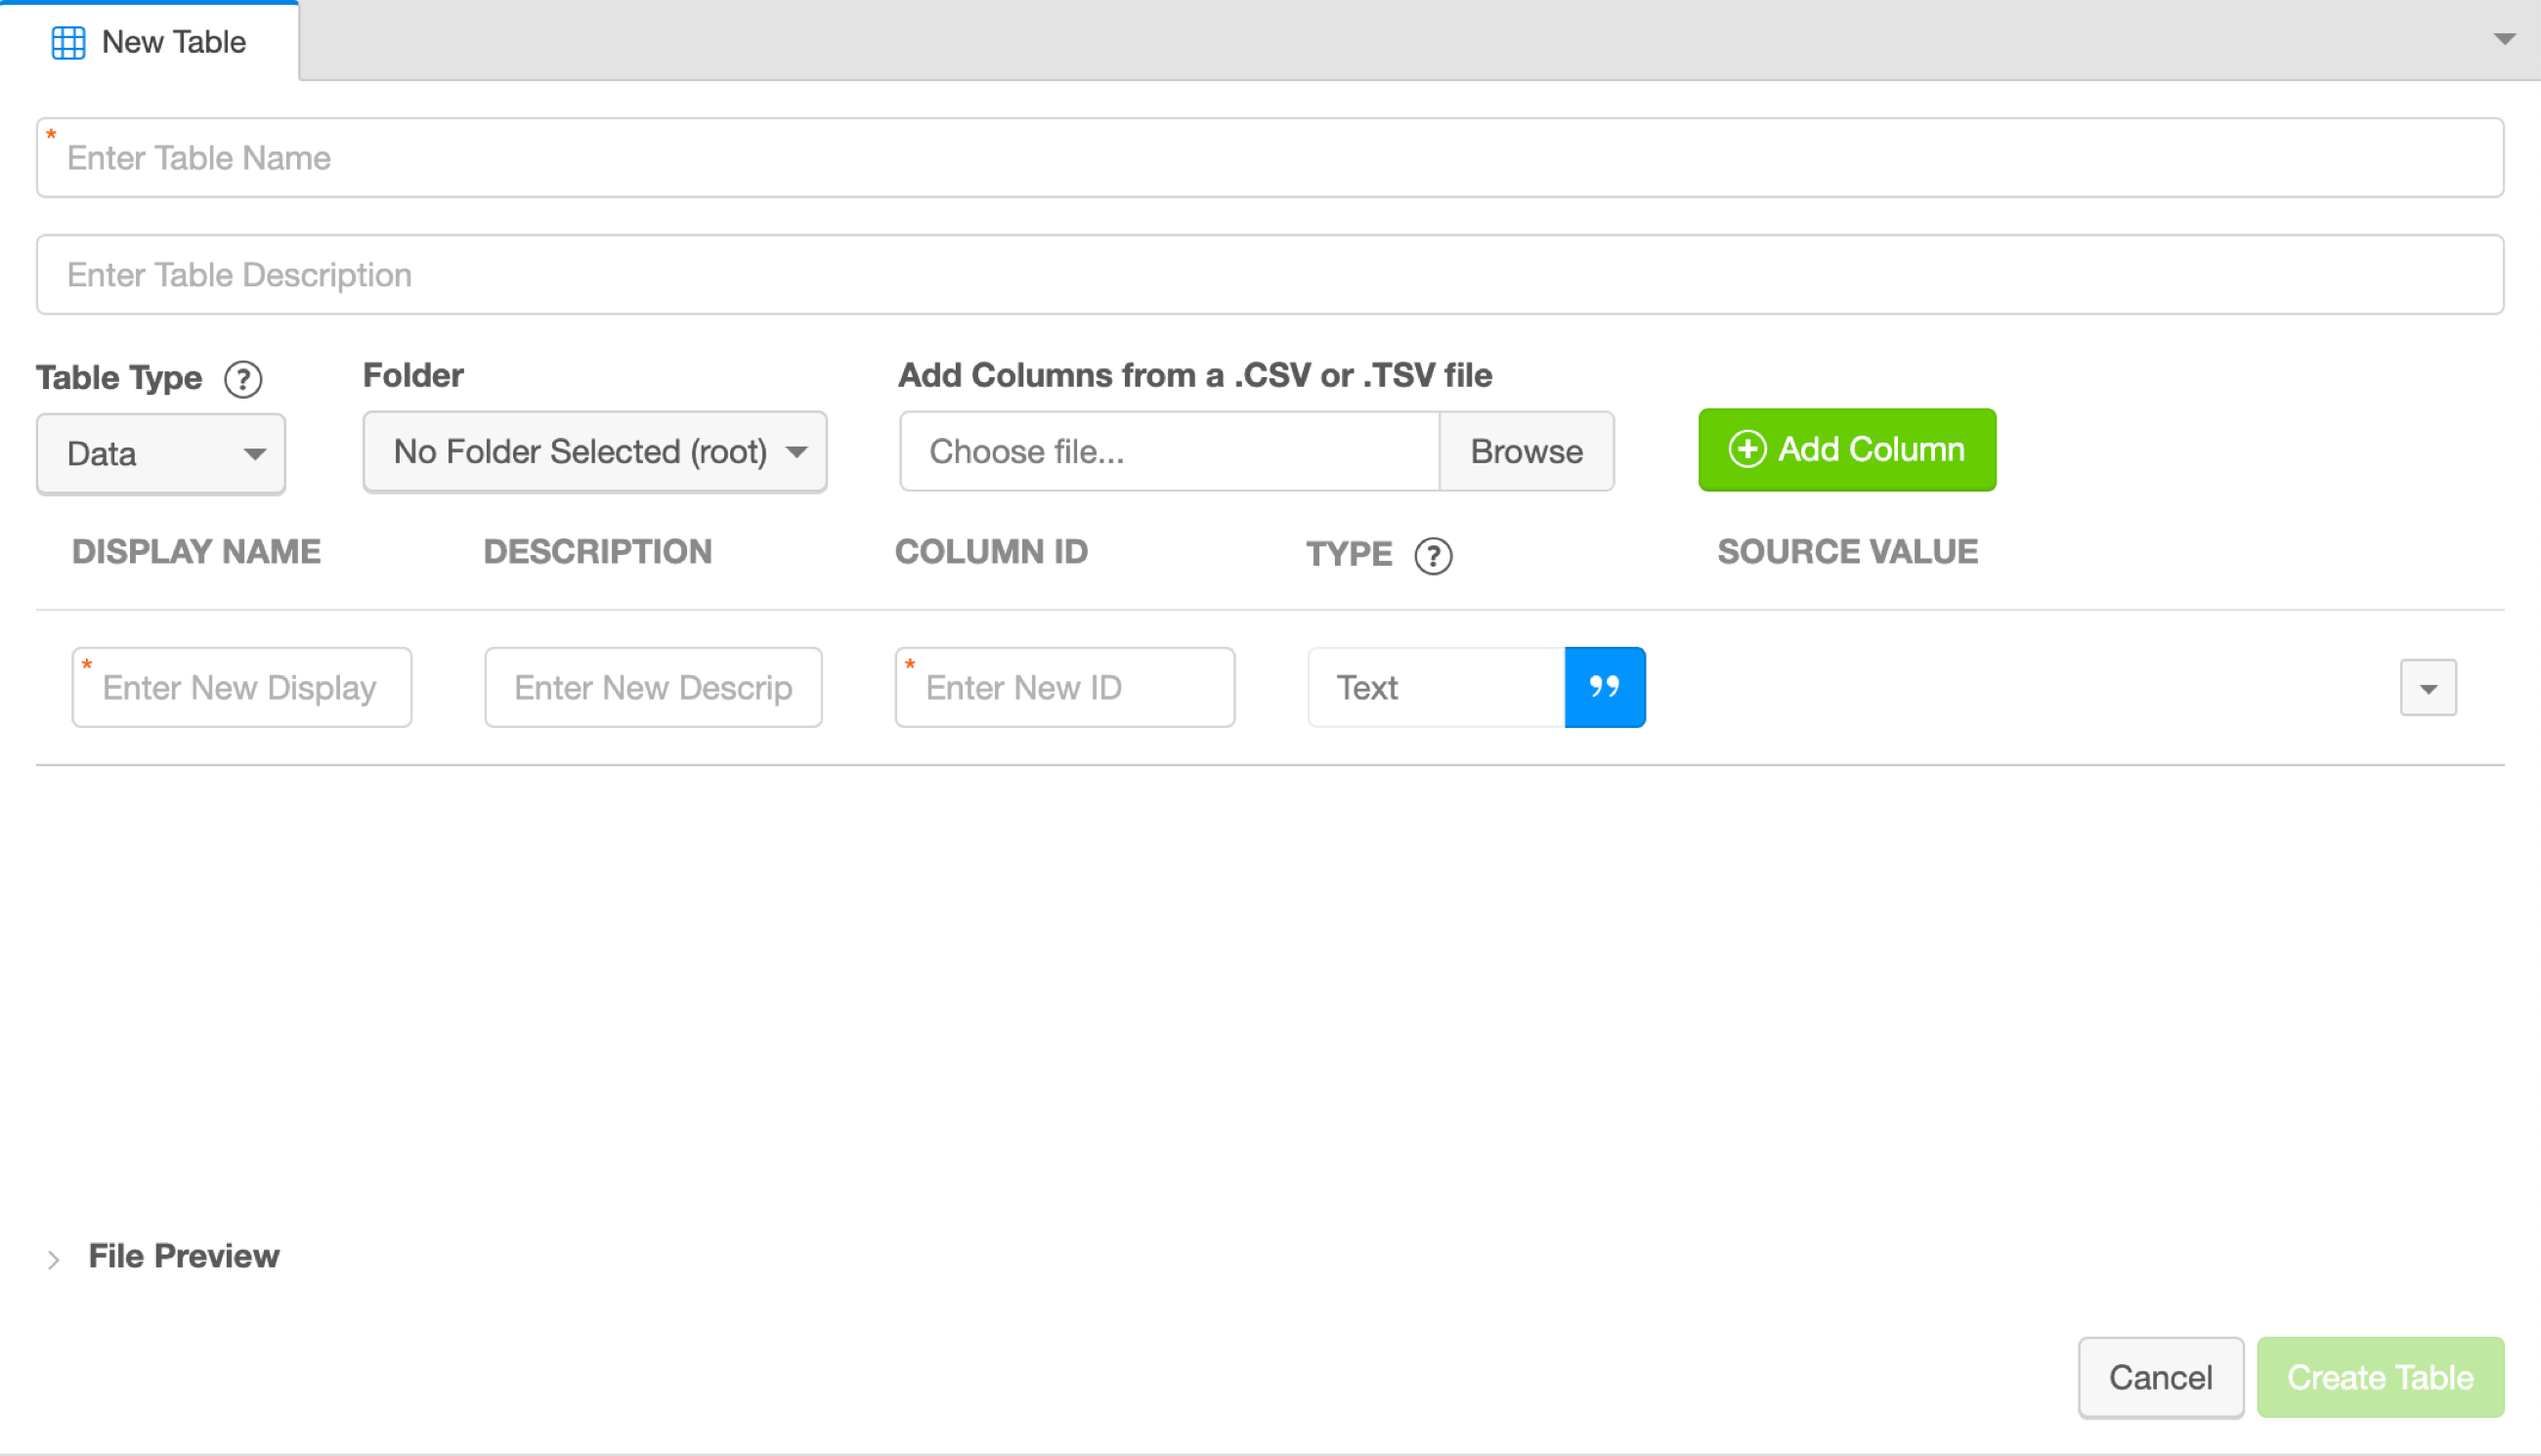Click the grid icon on New Table tab
Viewport: 2541px width, 1456px height.
(68, 42)
